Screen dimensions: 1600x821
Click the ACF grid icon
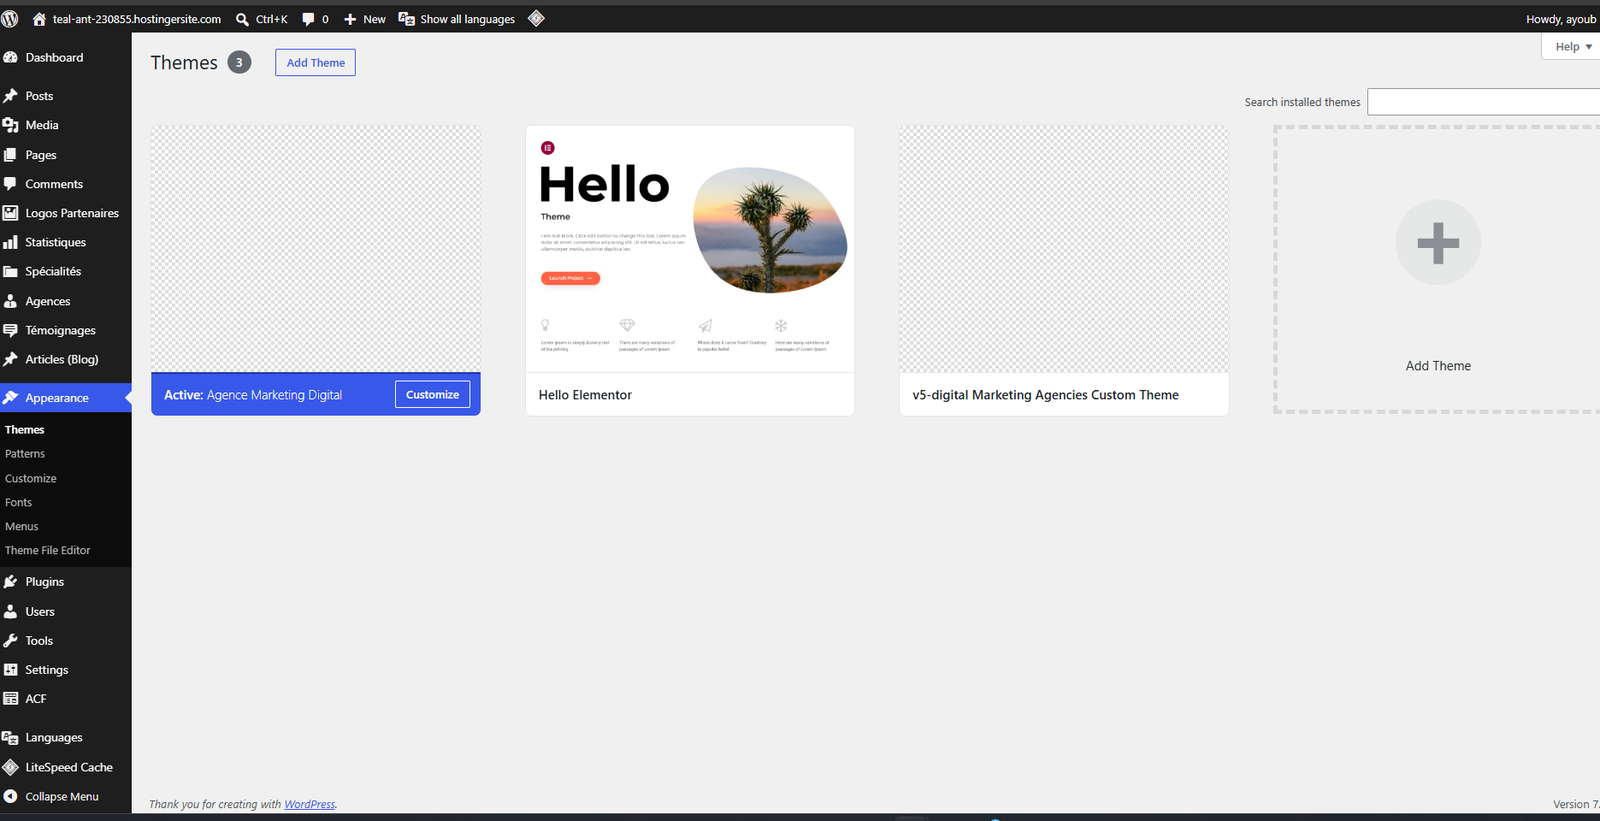11,699
